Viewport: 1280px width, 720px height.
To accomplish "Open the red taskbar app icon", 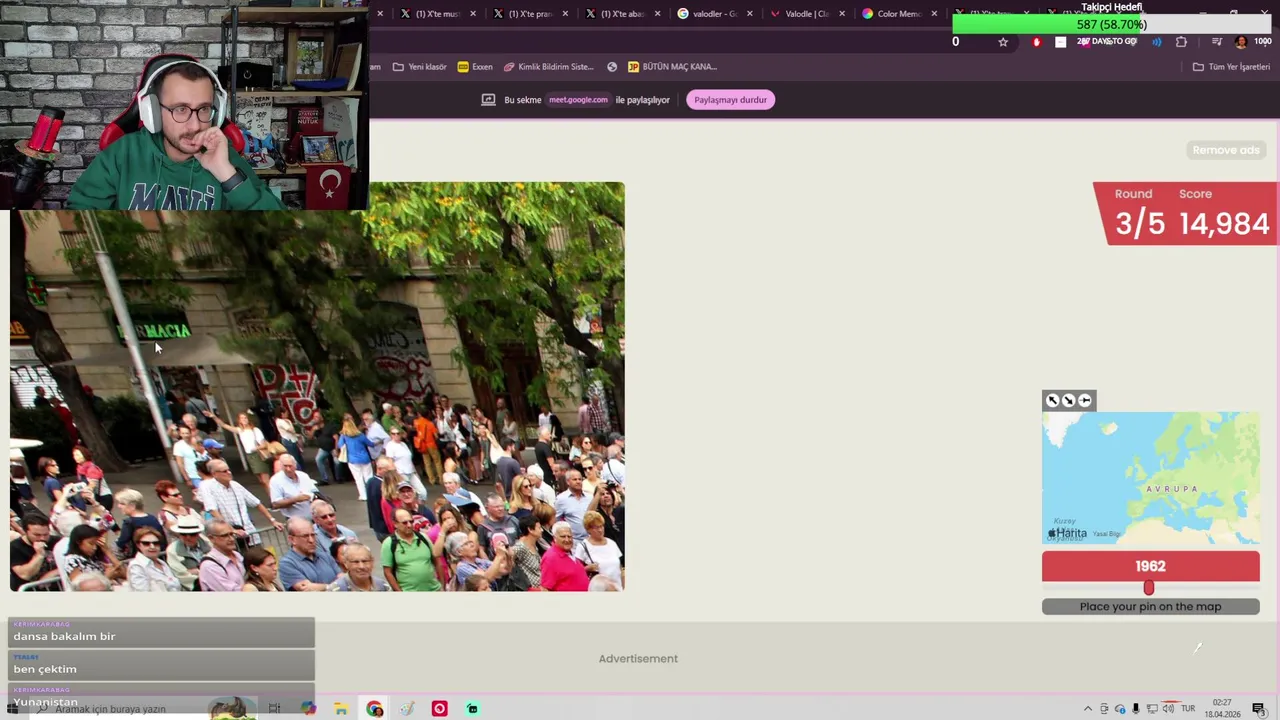I will 439,709.
